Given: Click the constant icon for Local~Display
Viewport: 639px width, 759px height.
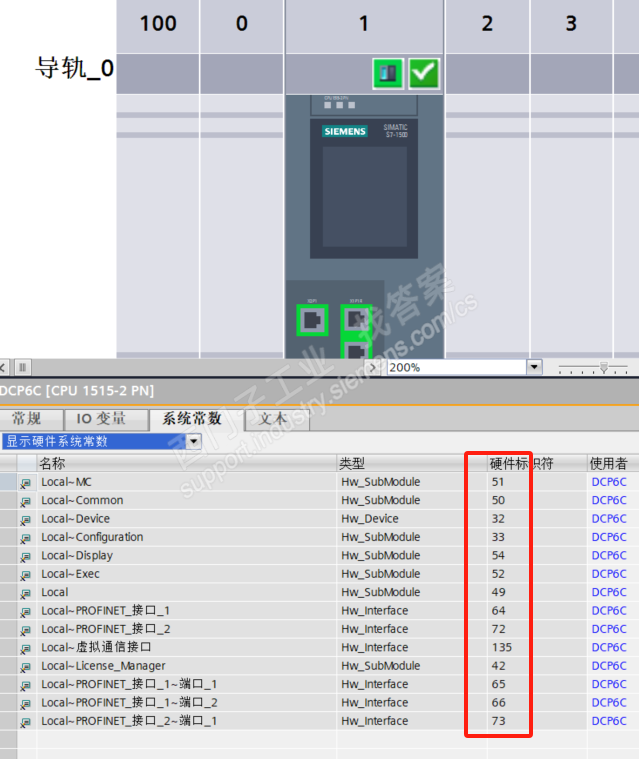Looking at the screenshot, I should [26, 556].
